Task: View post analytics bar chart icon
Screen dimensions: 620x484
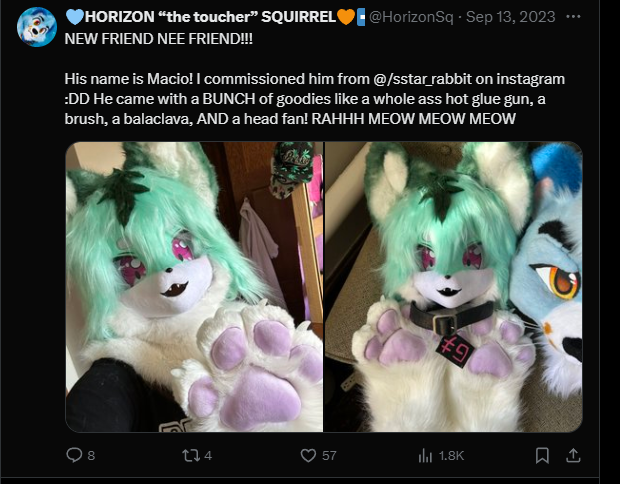Action: pyautogui.click(x=425, y=456)
